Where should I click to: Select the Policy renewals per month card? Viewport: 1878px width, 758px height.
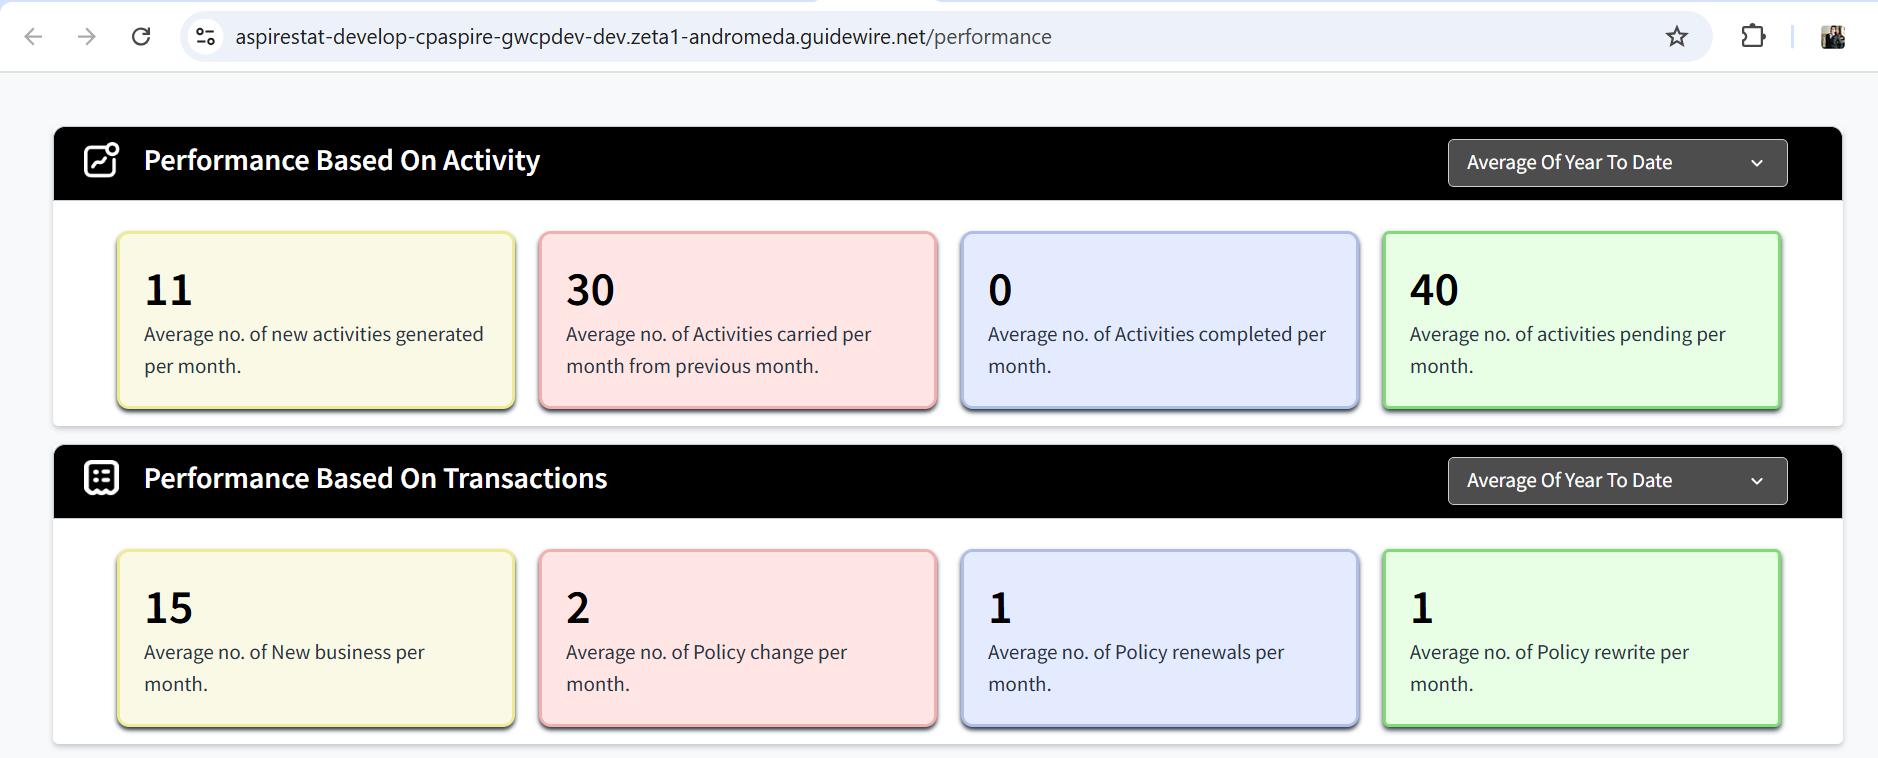click(x=1159, y=638)
